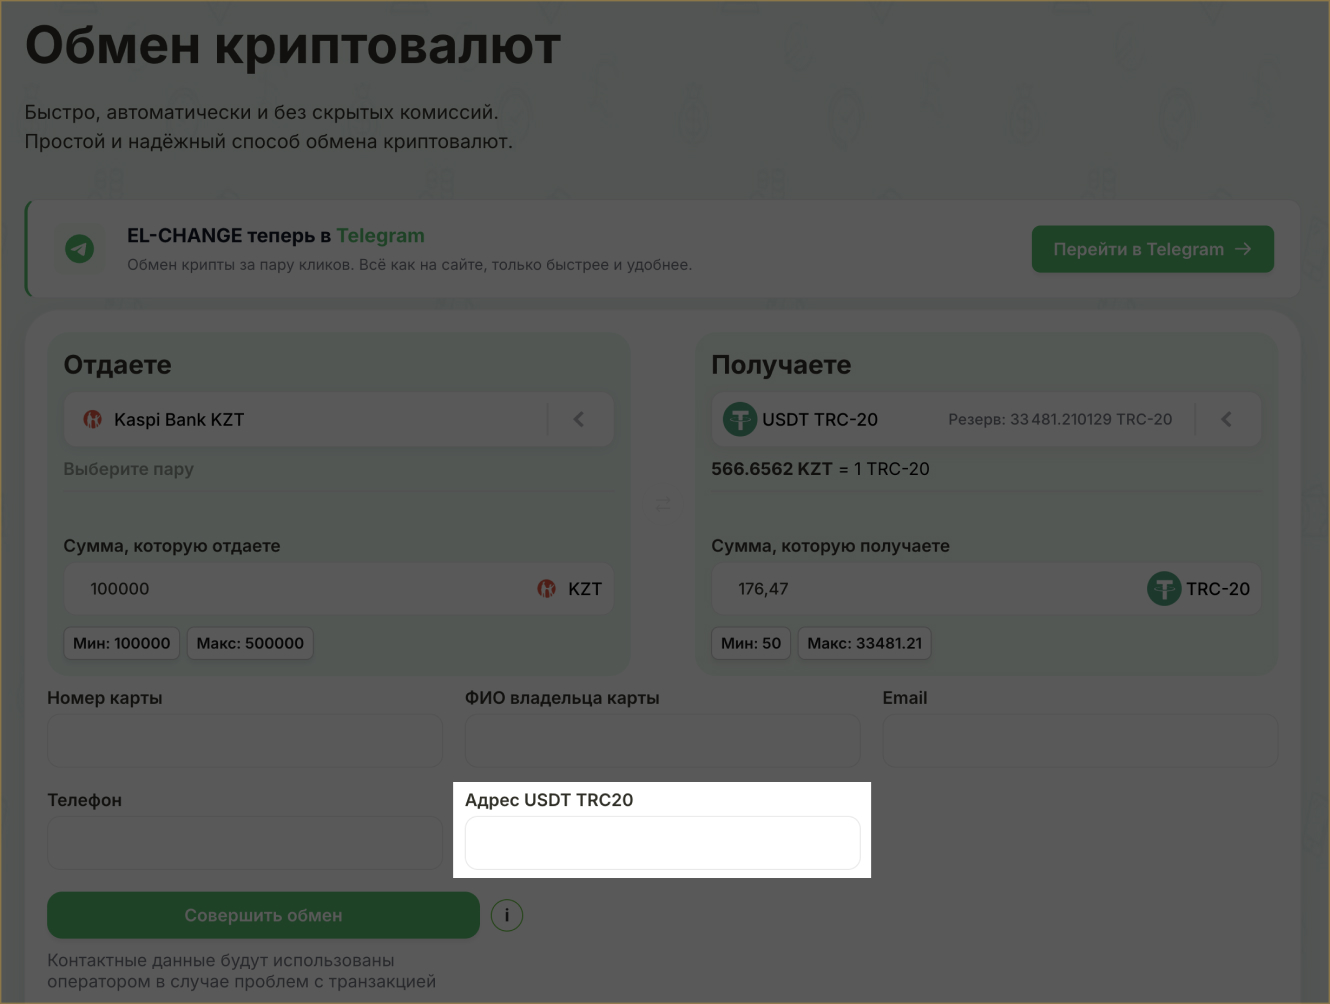Viewport: 1330px width, 1004px height.
Task: Focus the Адрес USDT TRC20 input field
Action: (662, 843)
